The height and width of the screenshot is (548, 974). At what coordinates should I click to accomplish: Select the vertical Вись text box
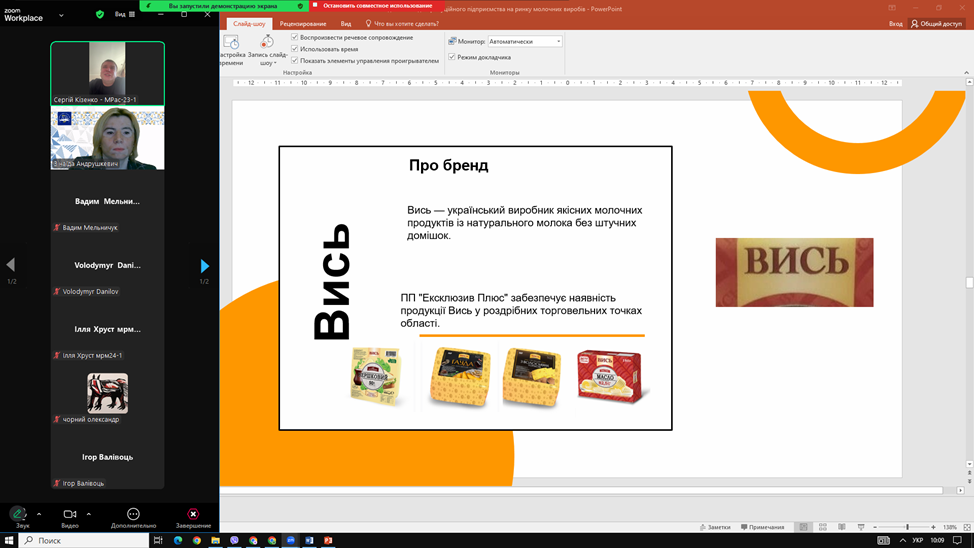[x=332, y=281]
